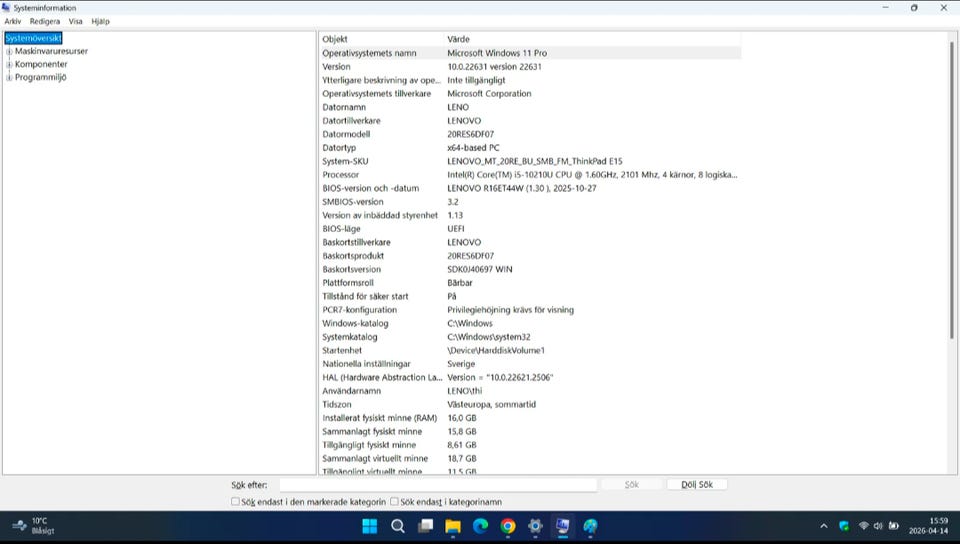Open Task View on taskbar
This screenshot has width=960, height=544.
coord(426,526)
